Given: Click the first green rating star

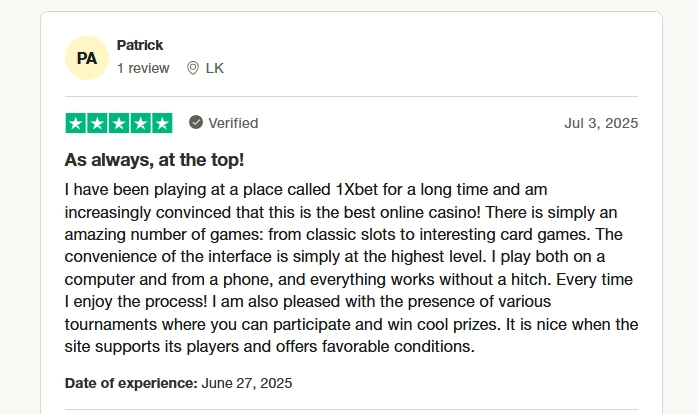Looking at the screenshot, I should point(76,123).
